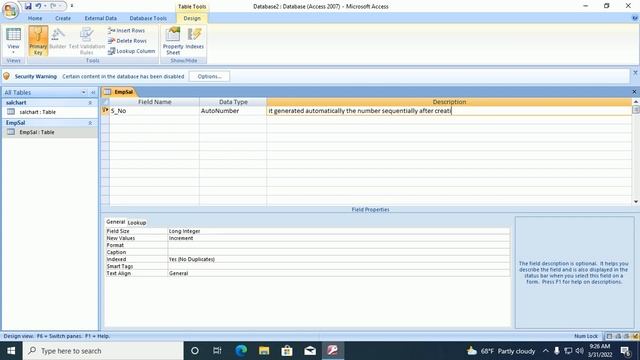Switch to the Home ribbon tab
This screenshot has height=360, width=640.
pos(35,18)
